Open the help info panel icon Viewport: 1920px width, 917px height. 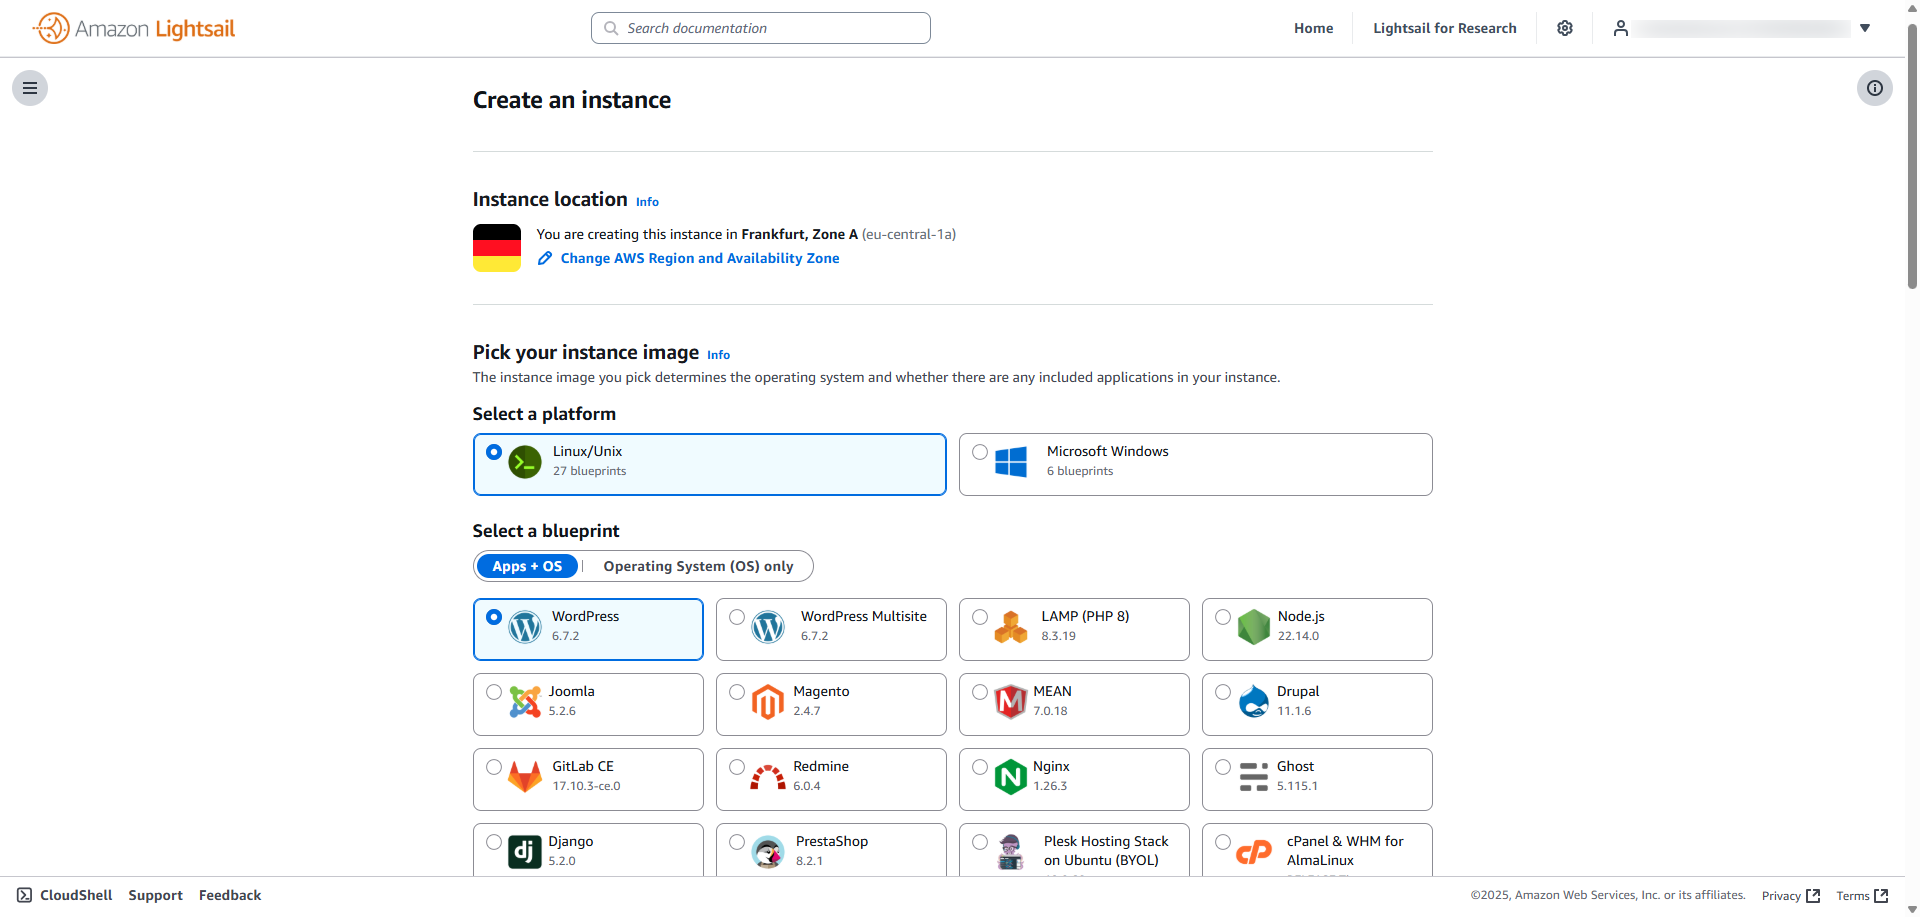(1875, 88)
